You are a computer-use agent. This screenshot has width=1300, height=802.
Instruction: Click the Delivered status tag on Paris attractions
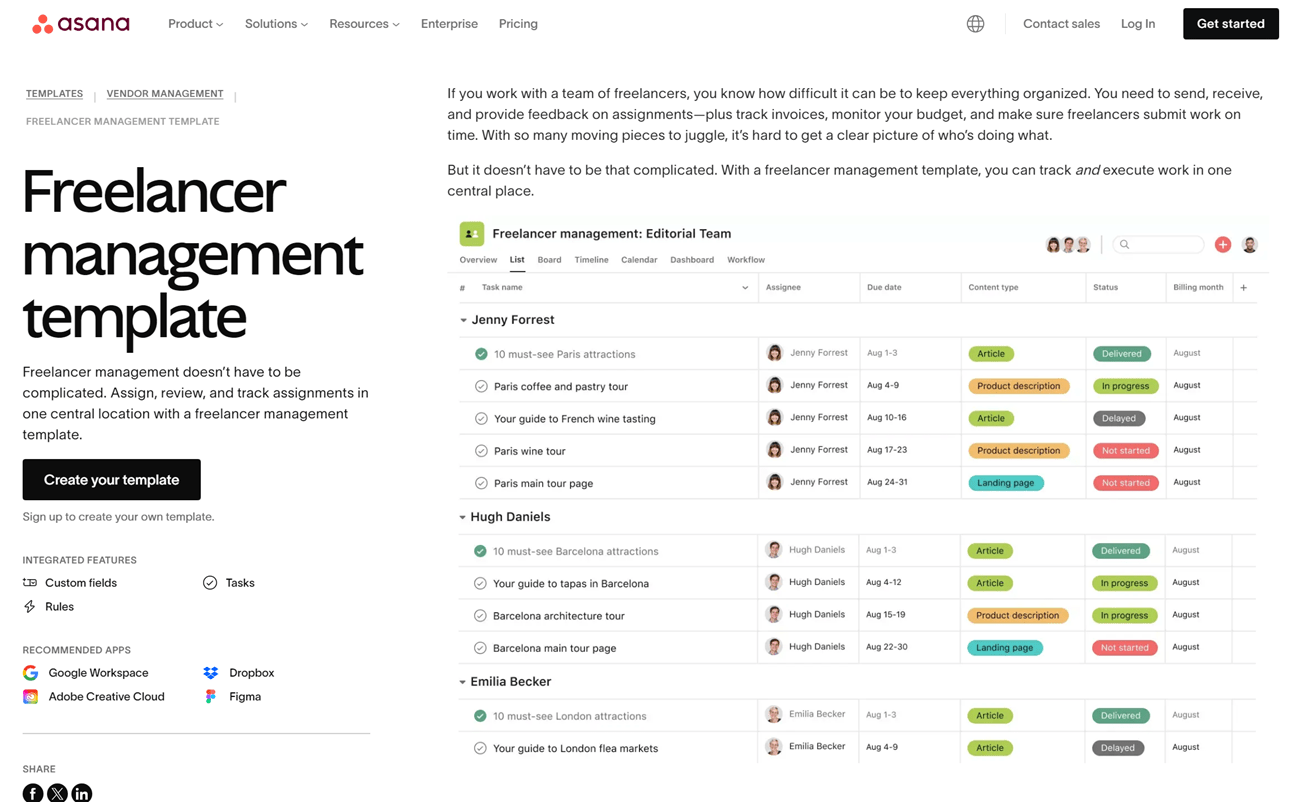(1121, 354)
